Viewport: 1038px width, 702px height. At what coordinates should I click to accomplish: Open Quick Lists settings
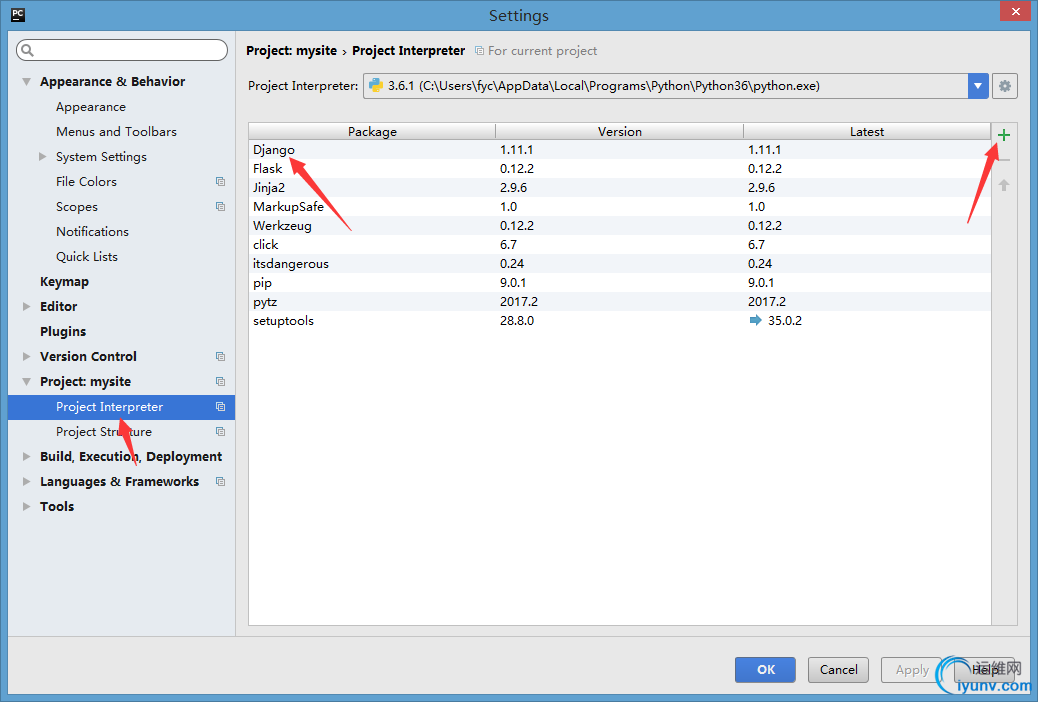pyautogui.click(x=87, y=256)
